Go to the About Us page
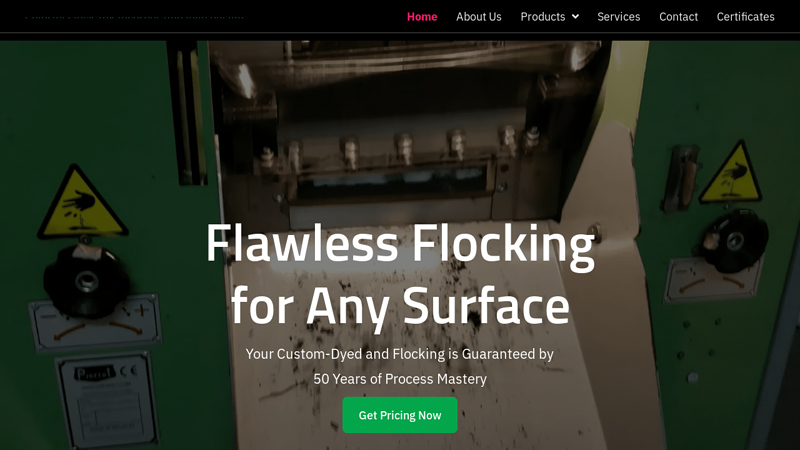The width and height of the screenshot is (800, 450). (x=479, y=17)
